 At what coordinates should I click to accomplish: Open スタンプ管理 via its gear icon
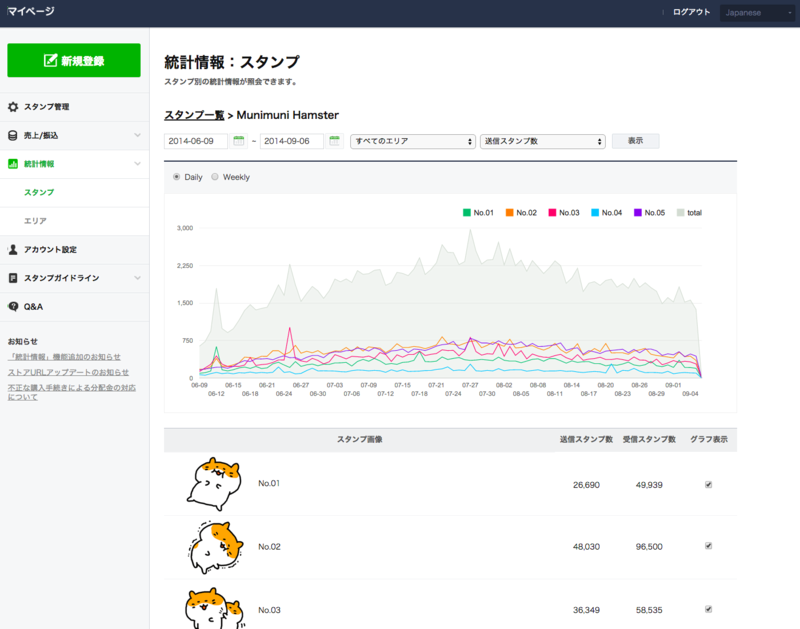[13, 107]
